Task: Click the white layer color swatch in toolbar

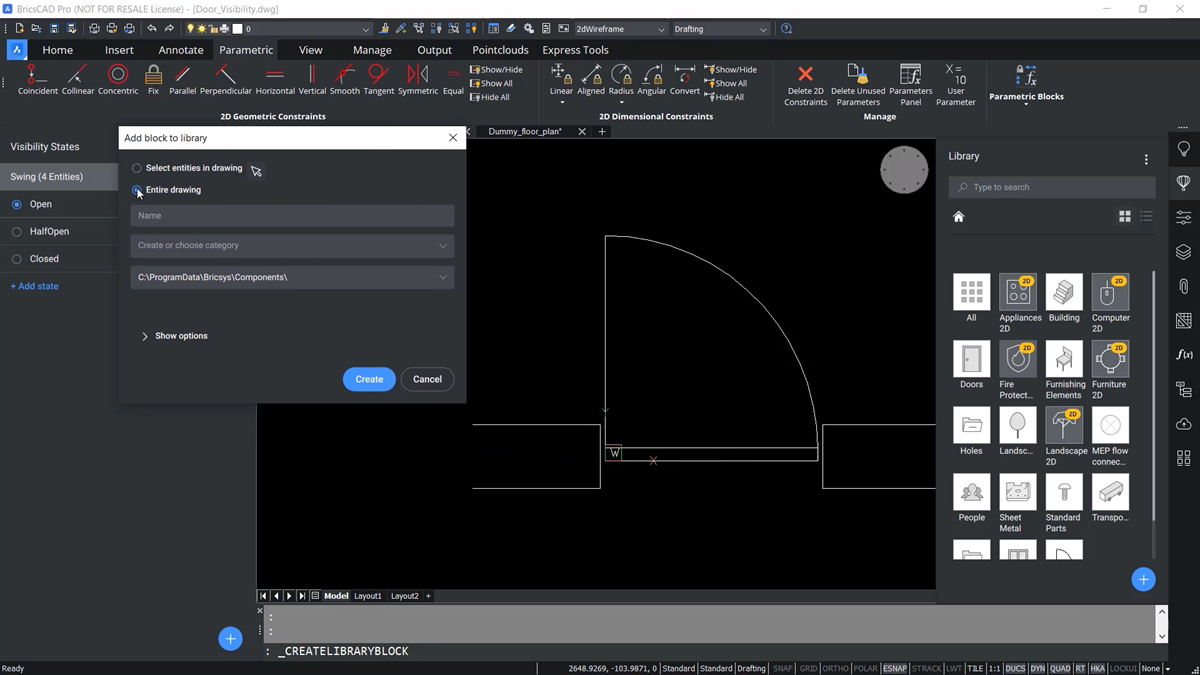Action: (x=240, y=28)
